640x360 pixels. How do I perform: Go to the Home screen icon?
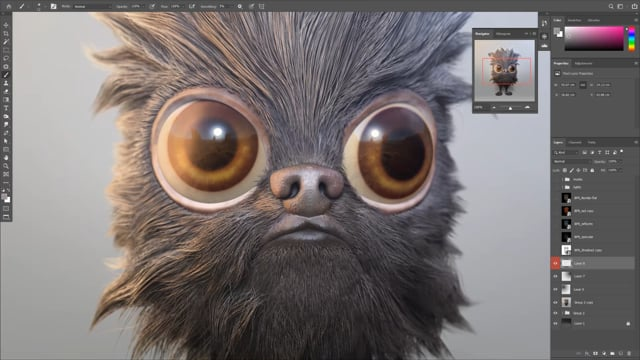pyautogui.click(x=9, y=7)
